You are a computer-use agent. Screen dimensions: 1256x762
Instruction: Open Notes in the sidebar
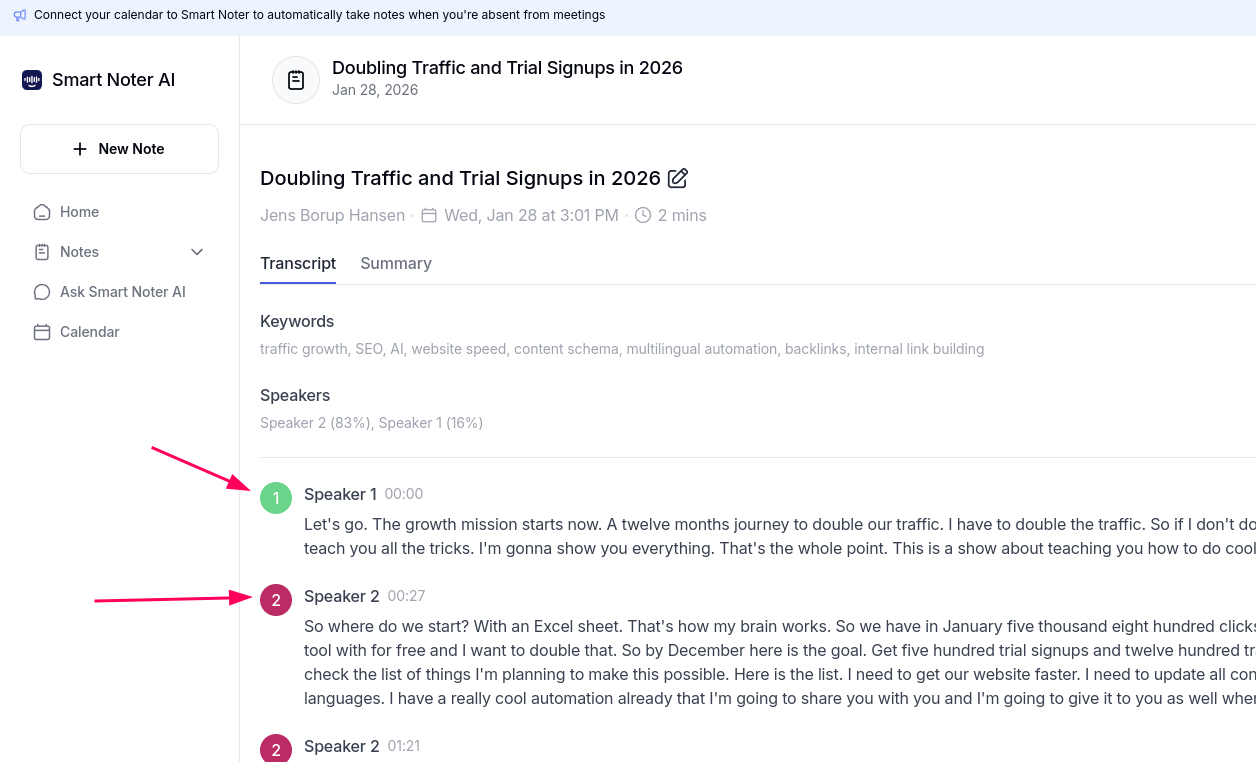(x=79, y=252)
